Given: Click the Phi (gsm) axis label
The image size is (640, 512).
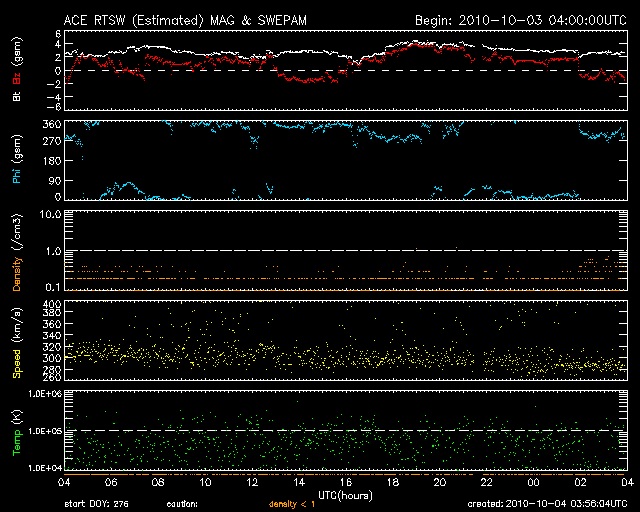Looking at the screenshot, I should 16,164.
